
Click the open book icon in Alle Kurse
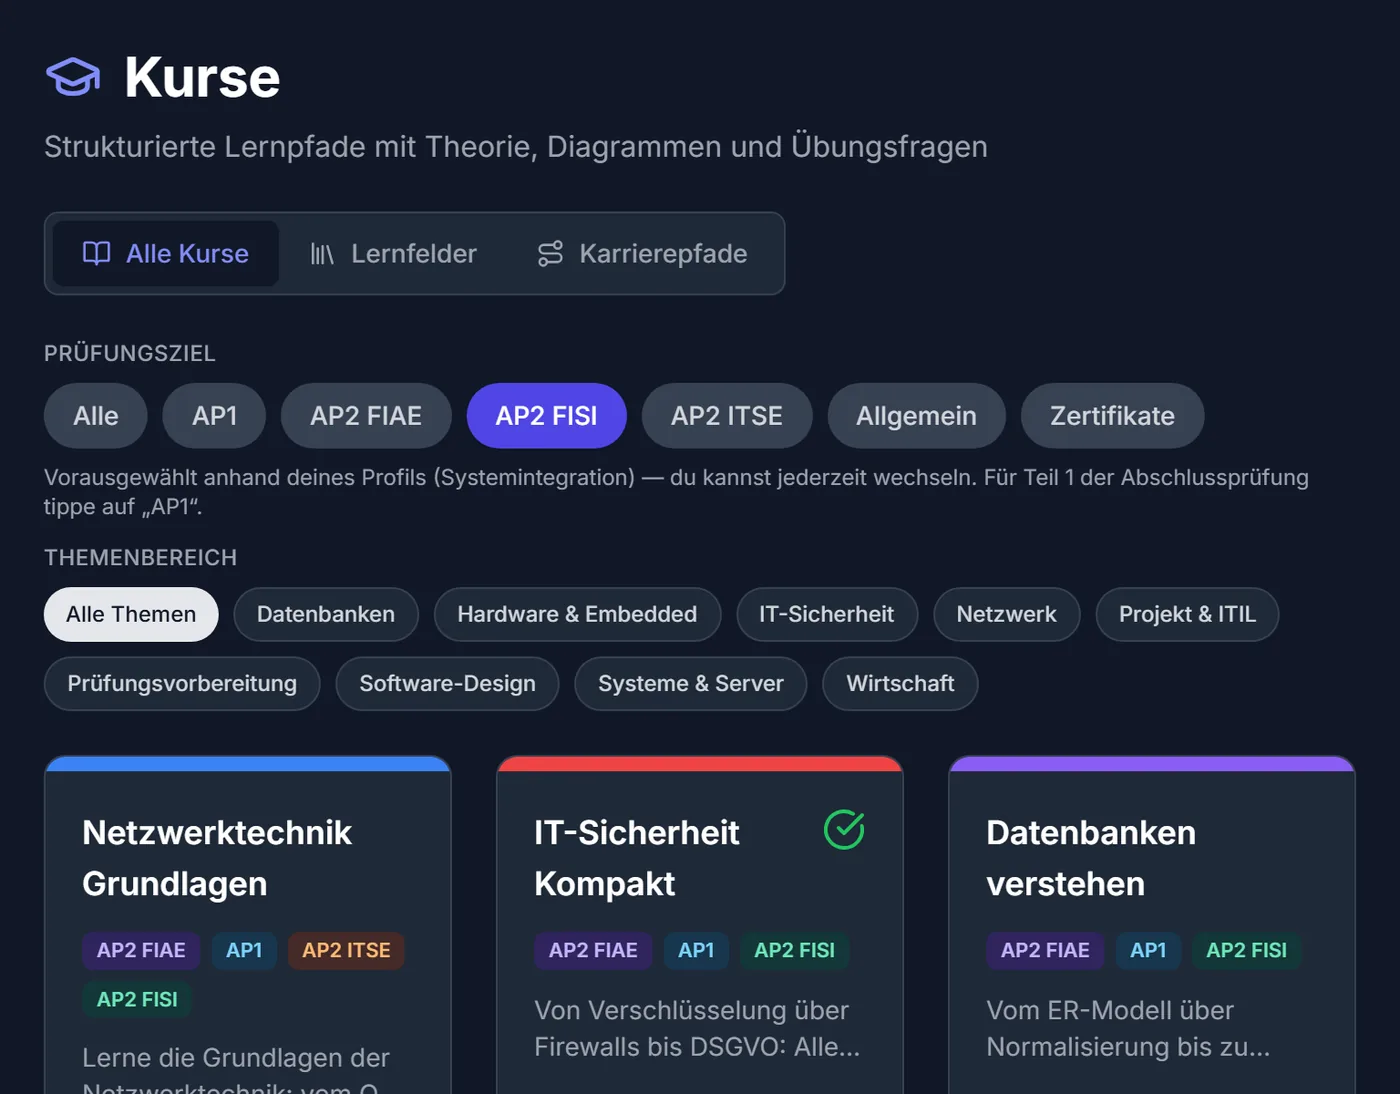(x=96, y=253)
